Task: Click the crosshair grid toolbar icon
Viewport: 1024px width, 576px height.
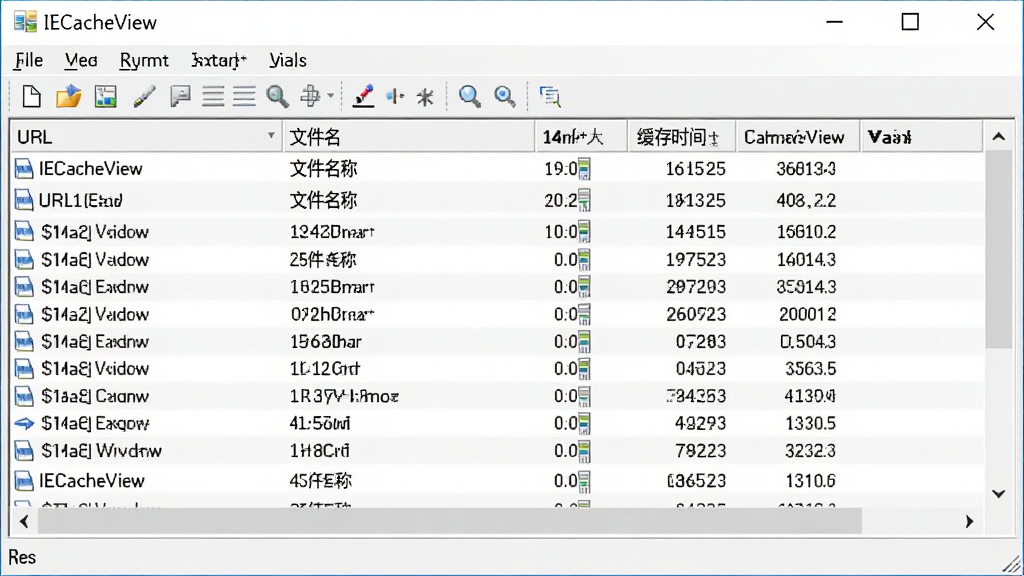Action: click(x=310, y=97)
